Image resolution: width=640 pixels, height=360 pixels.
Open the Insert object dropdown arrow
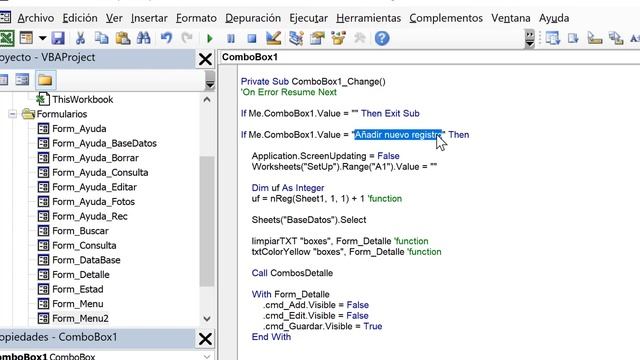(42, 38)
